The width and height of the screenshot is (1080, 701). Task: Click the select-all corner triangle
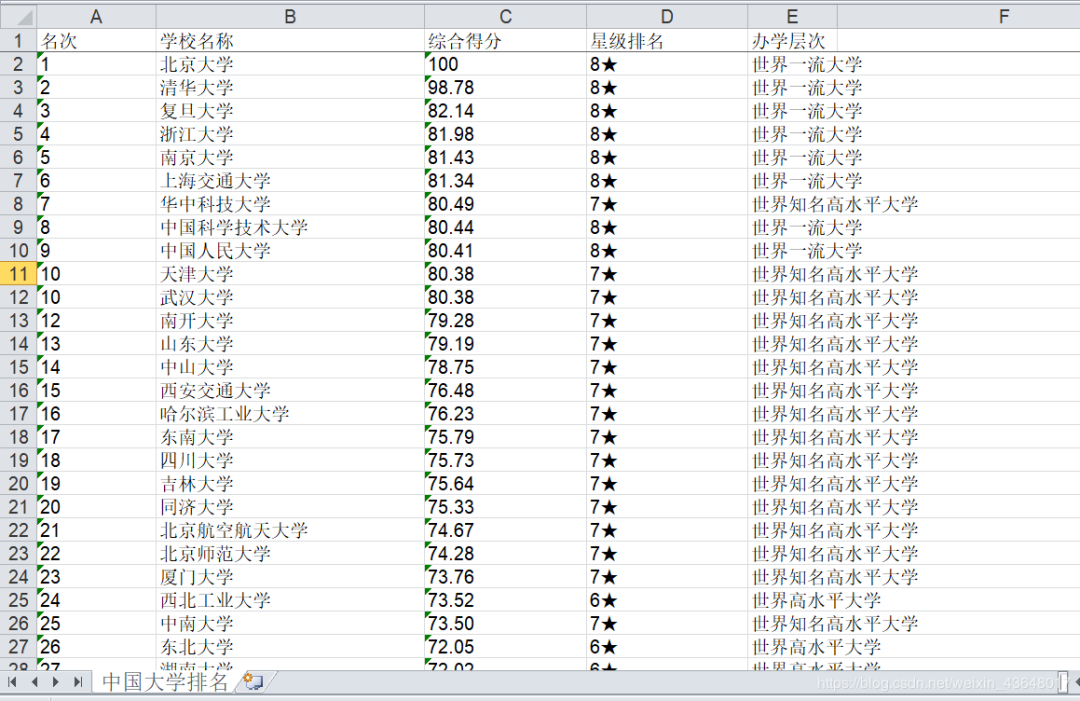point(19,16)
